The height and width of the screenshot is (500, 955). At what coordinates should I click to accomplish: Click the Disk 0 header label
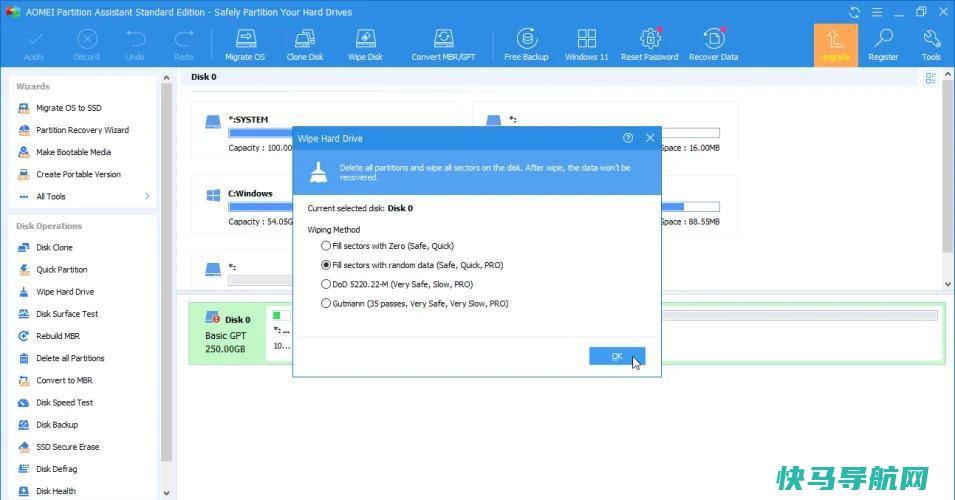[x=203, y=77]
